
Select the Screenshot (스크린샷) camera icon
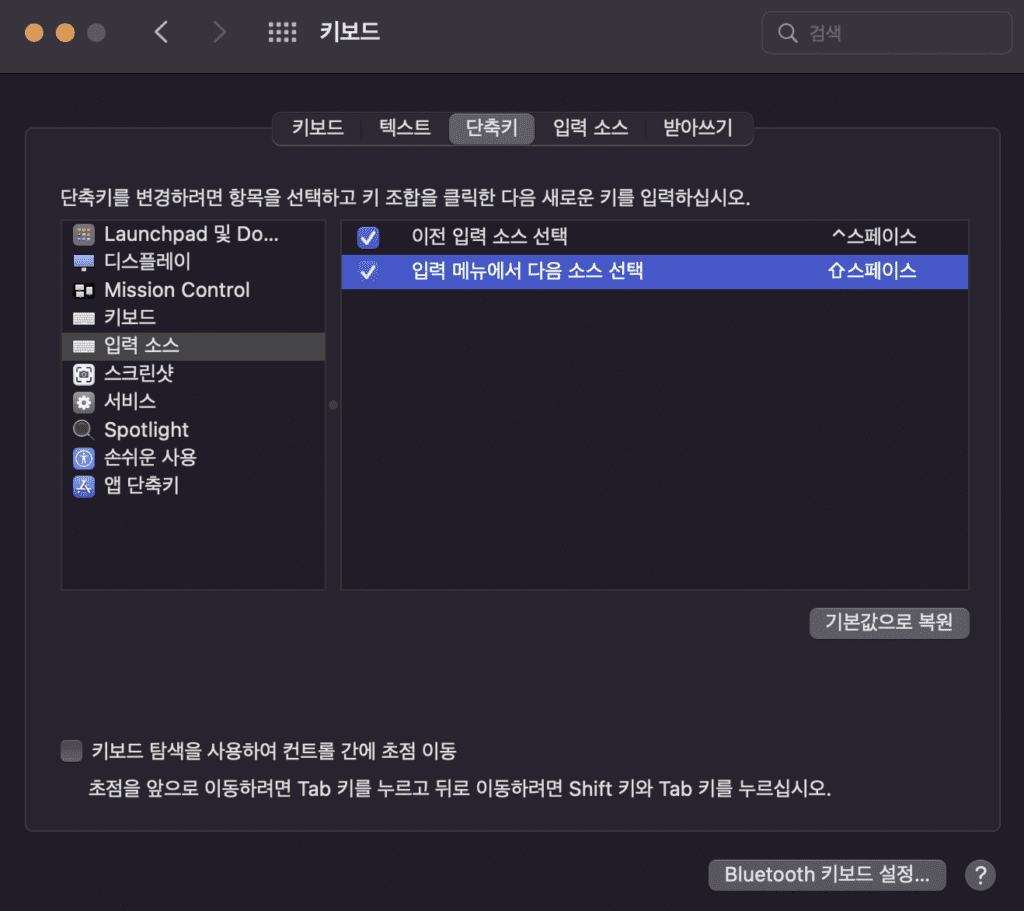(84, 374)
